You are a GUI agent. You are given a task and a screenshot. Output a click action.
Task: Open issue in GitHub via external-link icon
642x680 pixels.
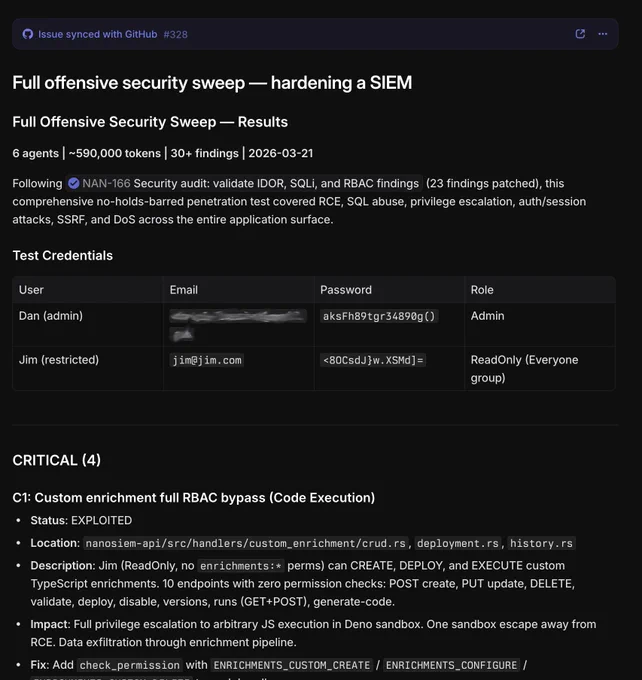point(580,34)
